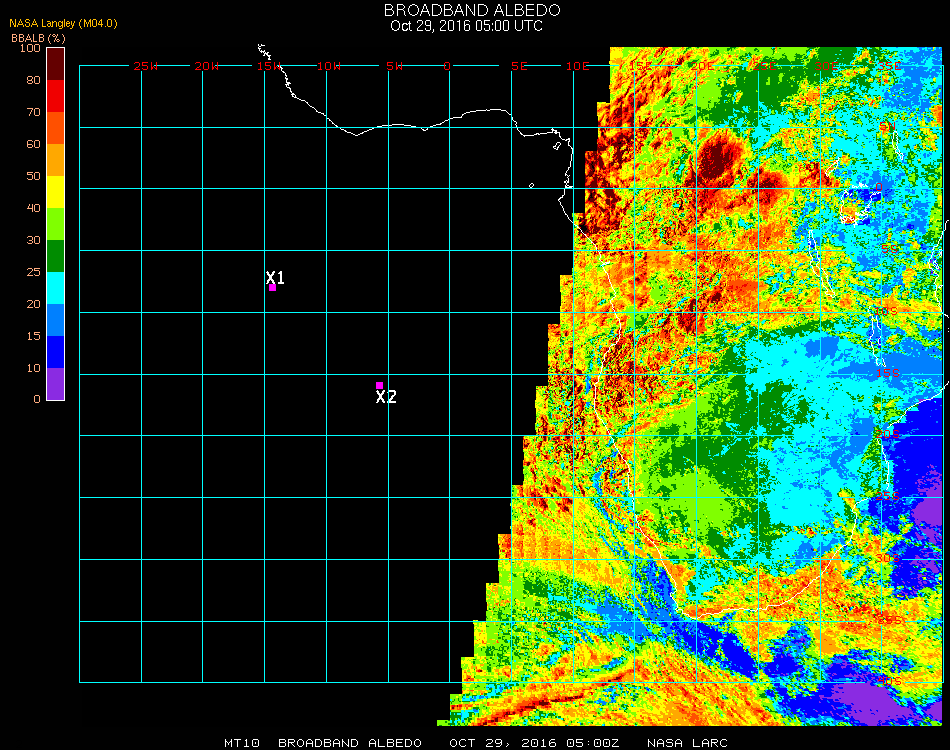Pick the purple 0-10 legend swatch
Viewport: 950px width, 750px height.
click(x=56, y=384)
